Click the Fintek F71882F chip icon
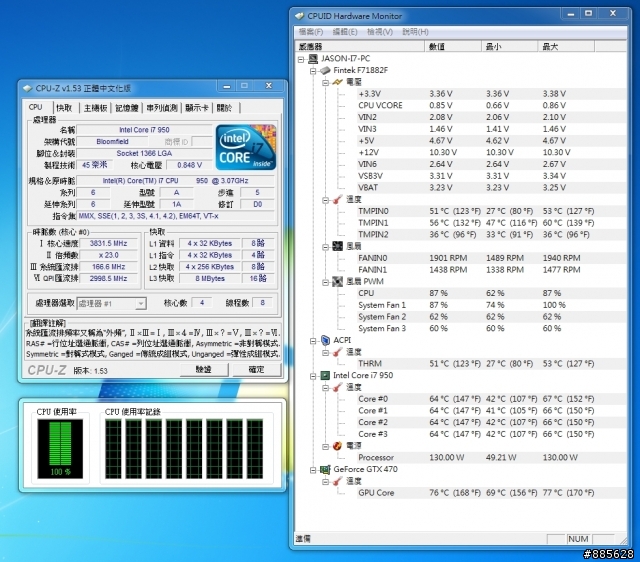Screen dimensions: 640x562 [325, 71]
